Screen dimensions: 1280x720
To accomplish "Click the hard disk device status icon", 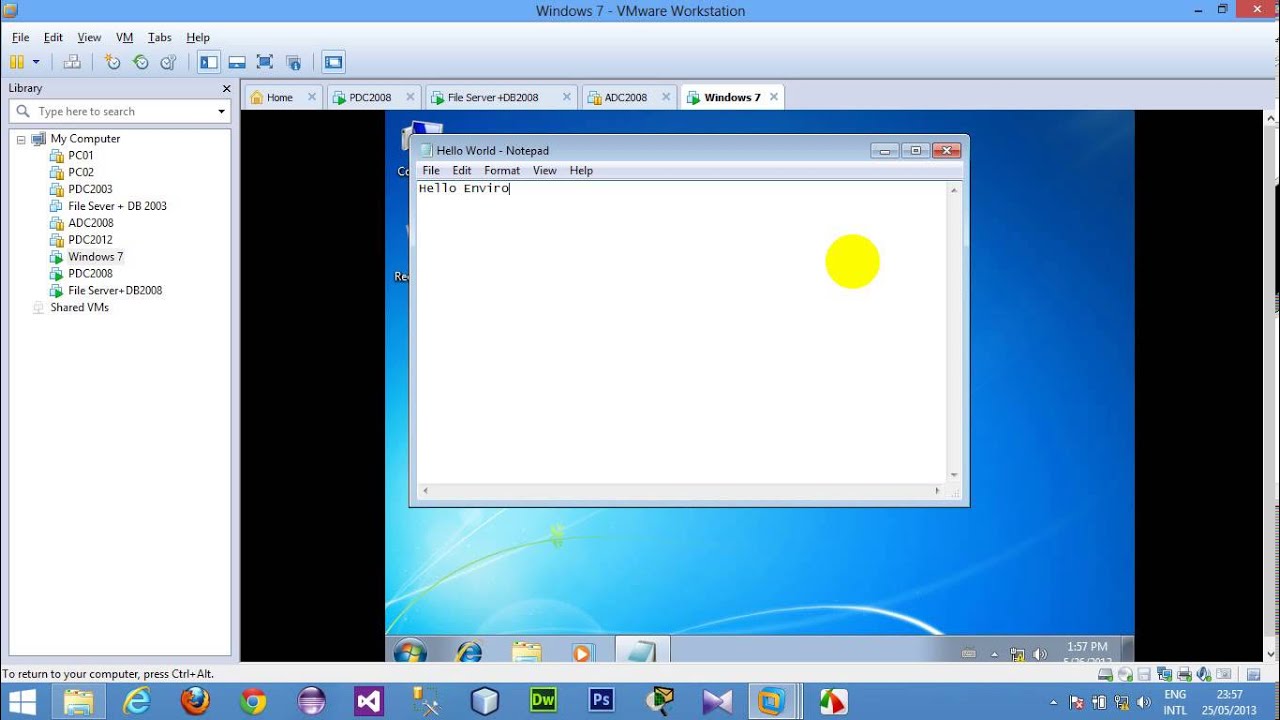I will [1105, 674].
